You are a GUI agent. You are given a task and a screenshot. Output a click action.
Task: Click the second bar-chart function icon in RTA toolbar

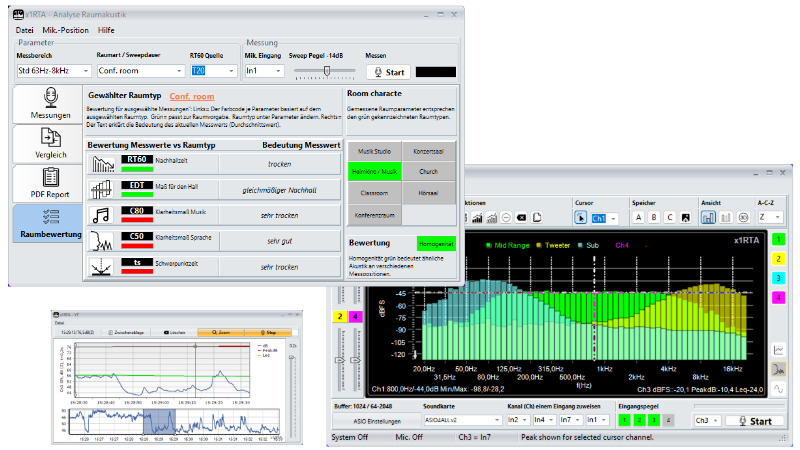(492, 218)
